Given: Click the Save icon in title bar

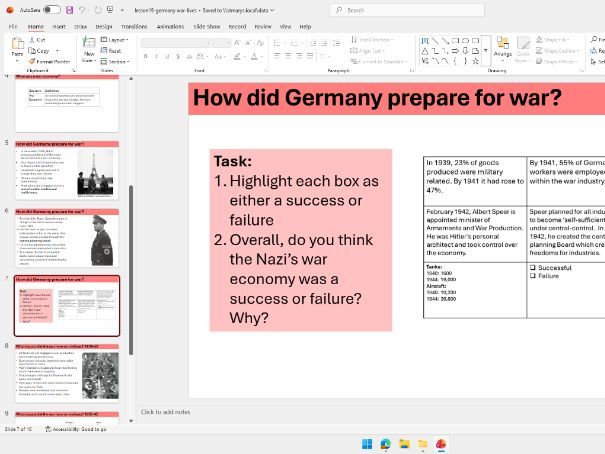Looking at the screenshot, I should tap(69, 10).
